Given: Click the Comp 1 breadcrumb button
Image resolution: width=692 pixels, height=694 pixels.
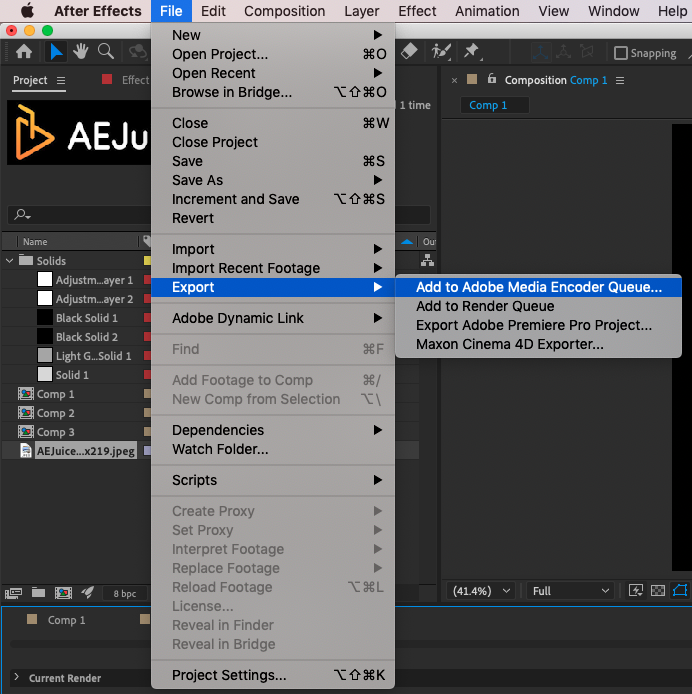Looking at the screenshot, I should 495,105.
